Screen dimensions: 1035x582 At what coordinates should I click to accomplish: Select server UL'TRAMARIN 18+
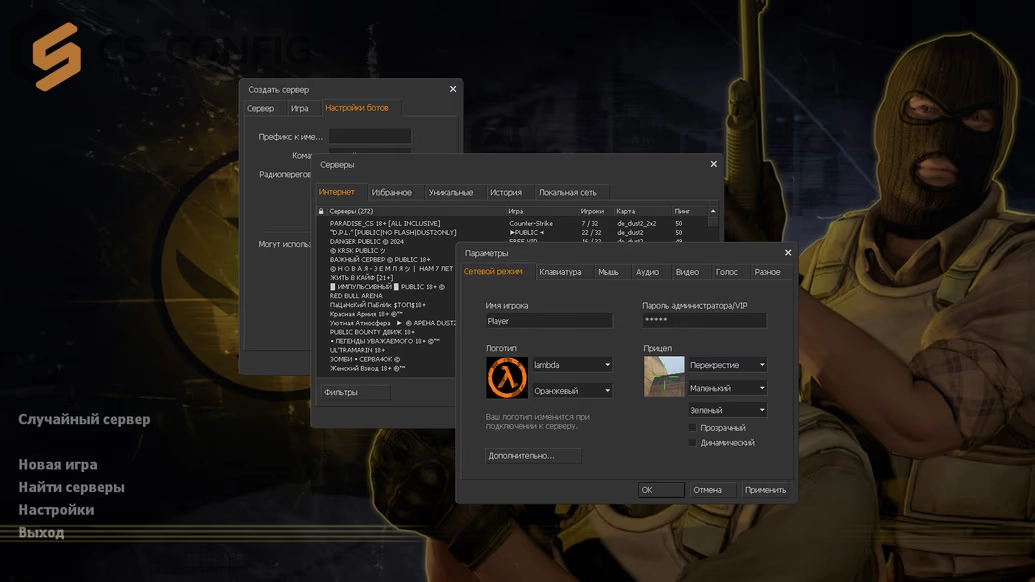[x=386, y=350]
